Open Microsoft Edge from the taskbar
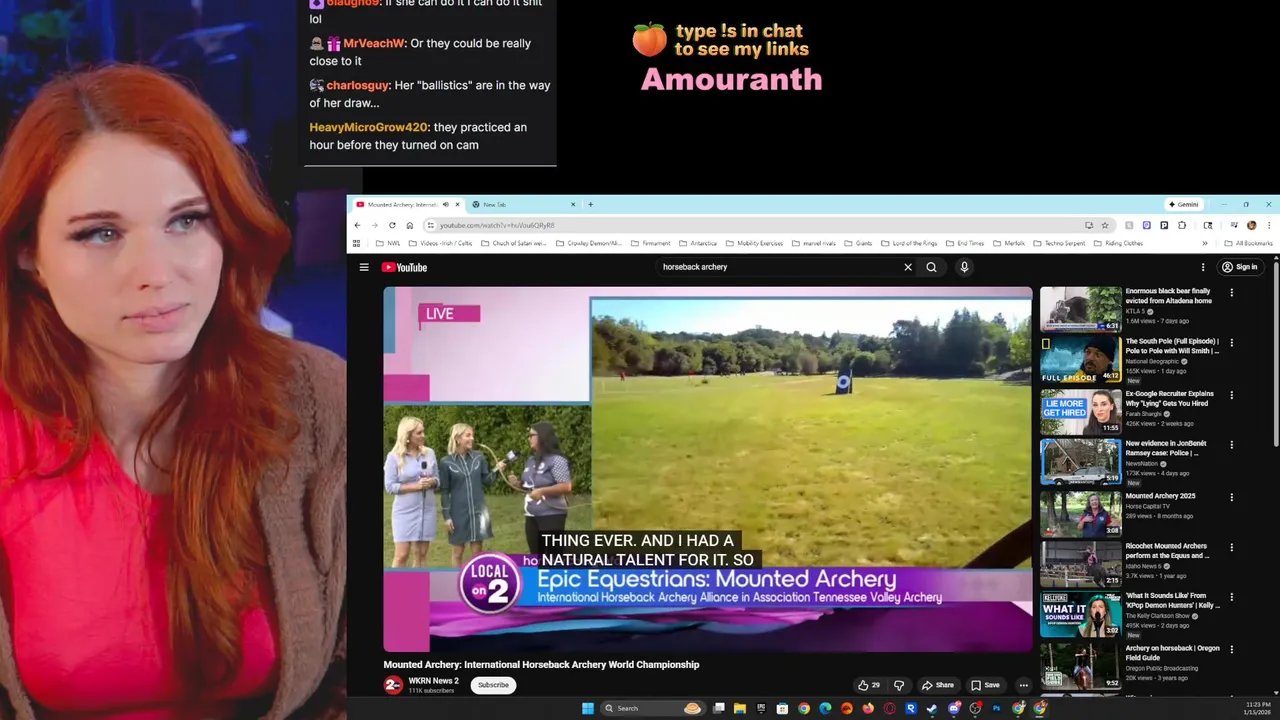1280x720 pixels. point(825,708)
